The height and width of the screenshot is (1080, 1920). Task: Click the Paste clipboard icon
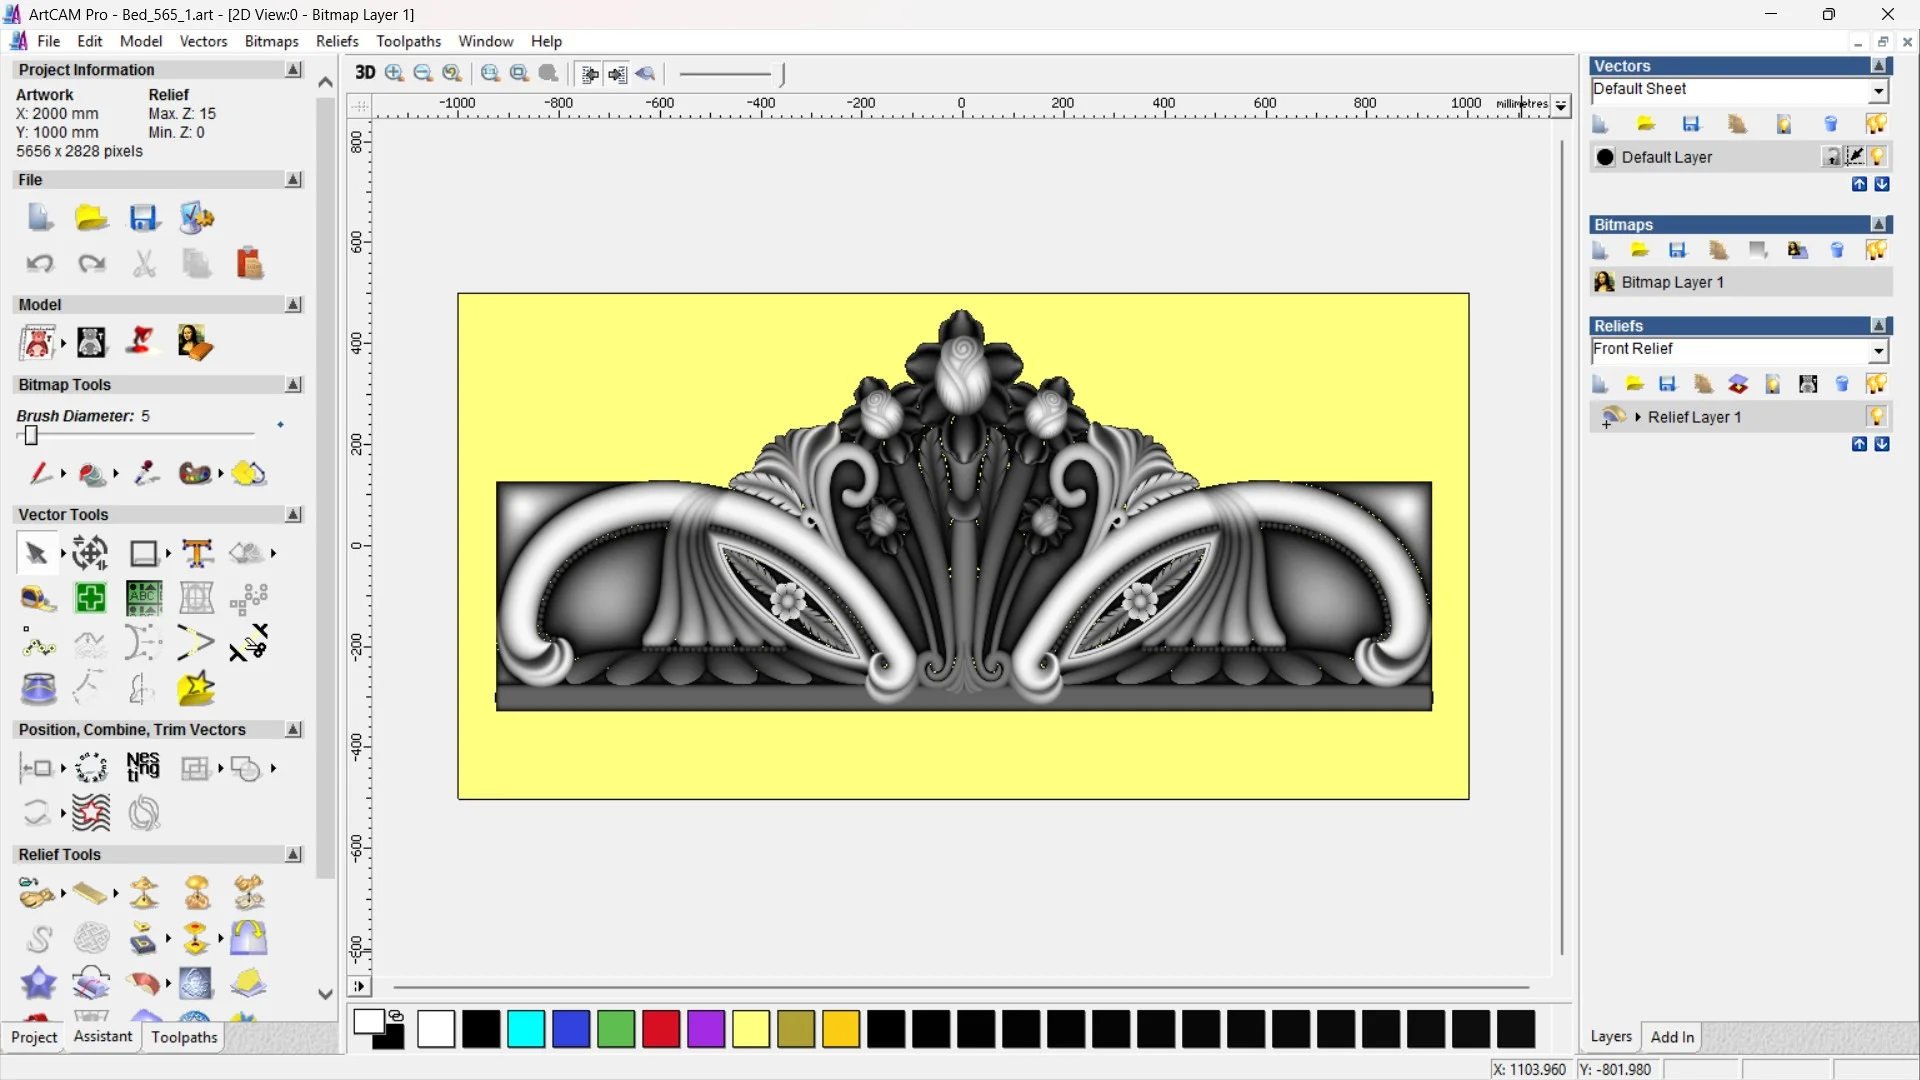[249, 264]
